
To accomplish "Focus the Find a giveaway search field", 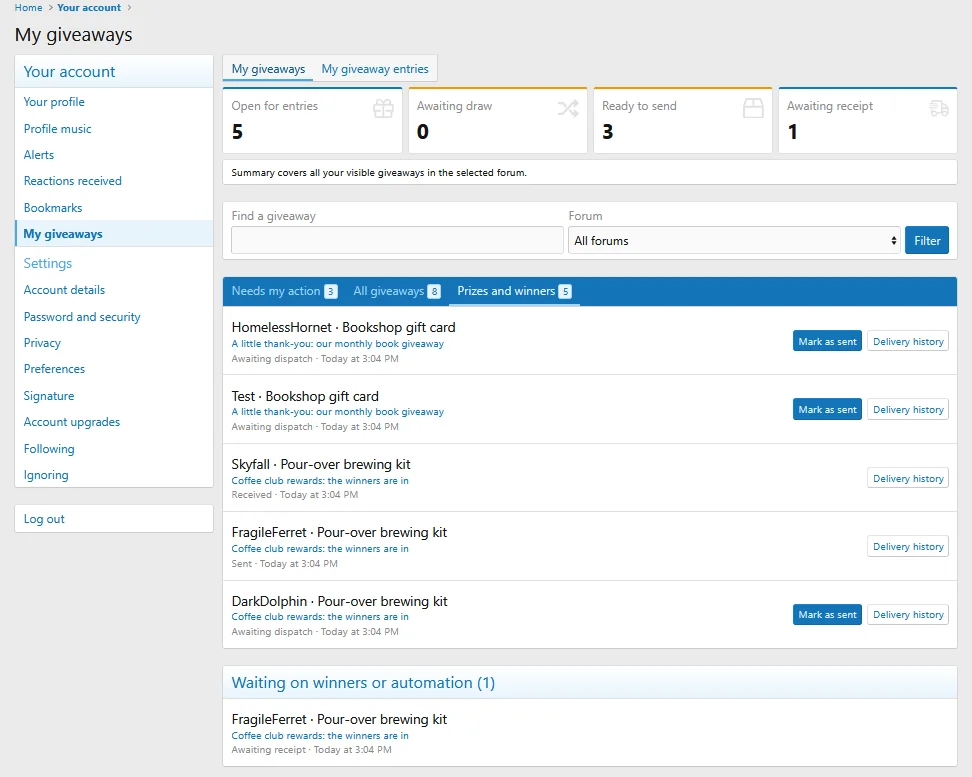I will 397,241.
